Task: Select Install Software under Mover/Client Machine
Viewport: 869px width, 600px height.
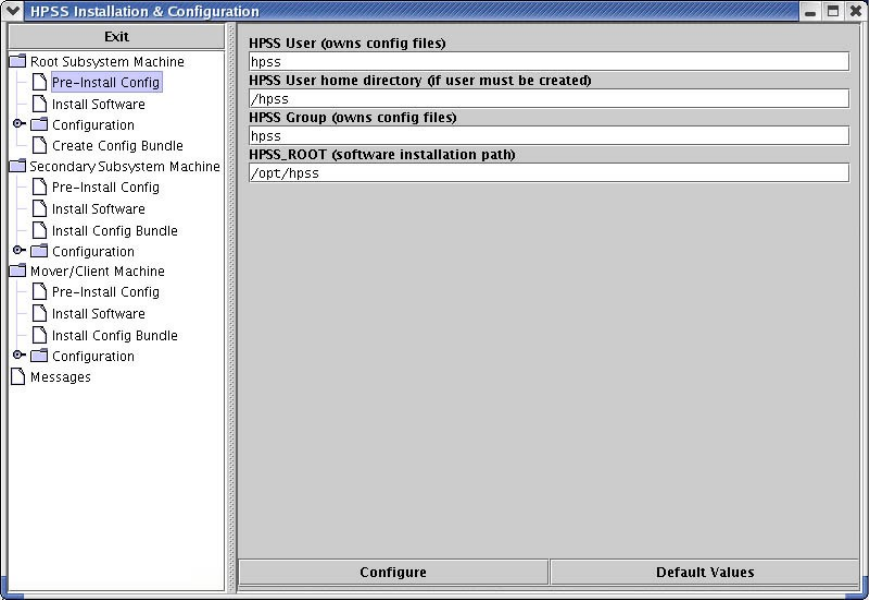Action: pos(99,314)
